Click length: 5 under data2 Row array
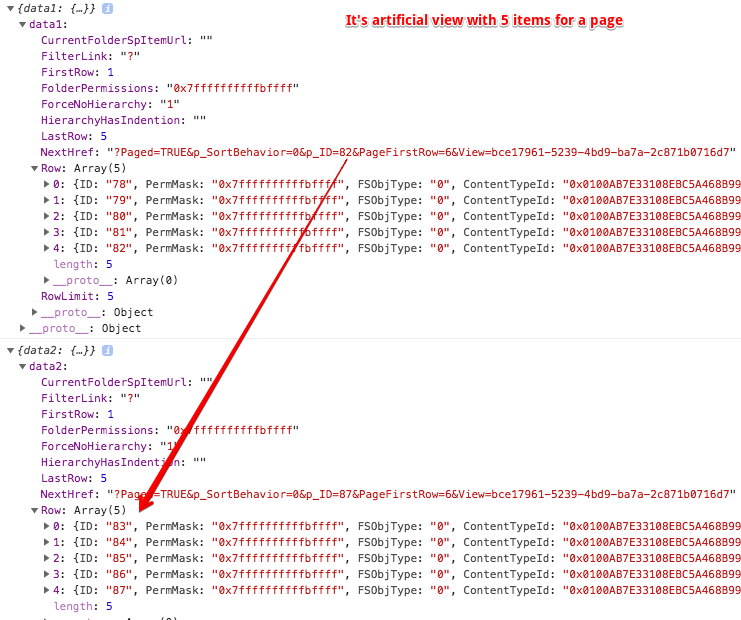Viewport: 741px width, 620px height. (x=83, y=606)
